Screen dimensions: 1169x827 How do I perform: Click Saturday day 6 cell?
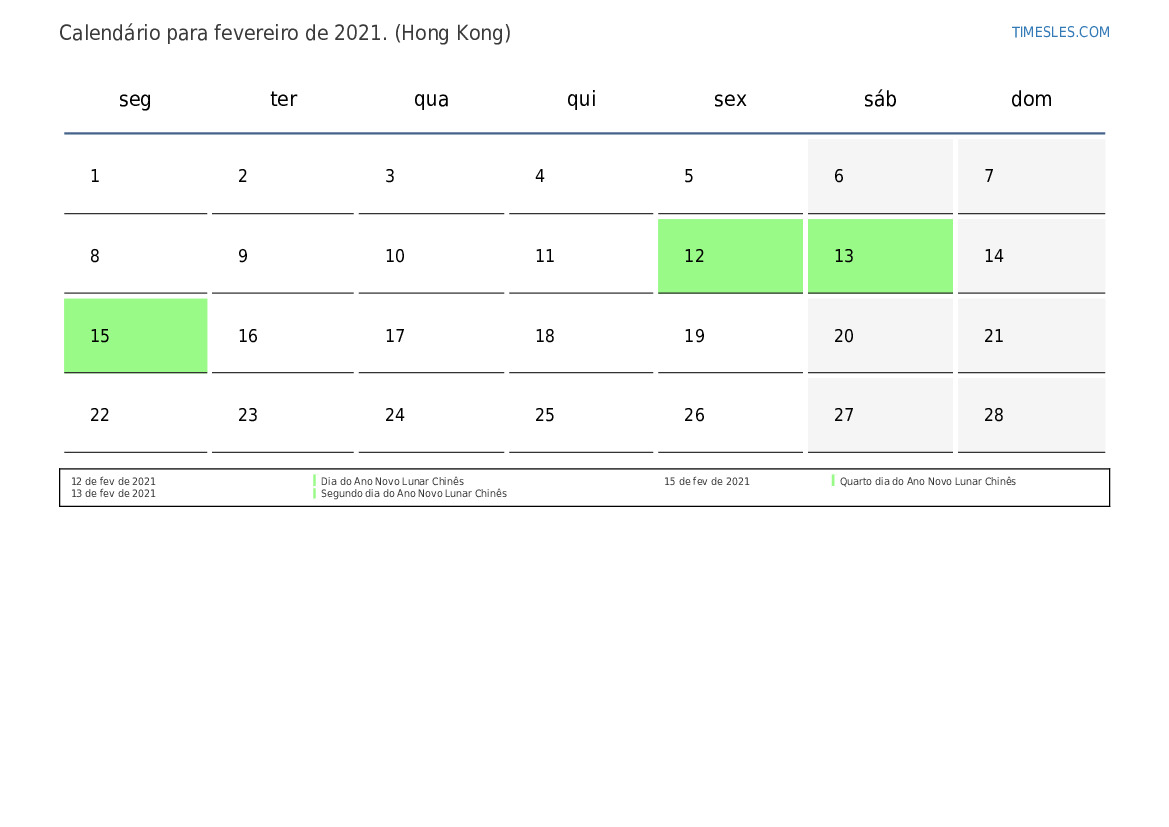880,176
